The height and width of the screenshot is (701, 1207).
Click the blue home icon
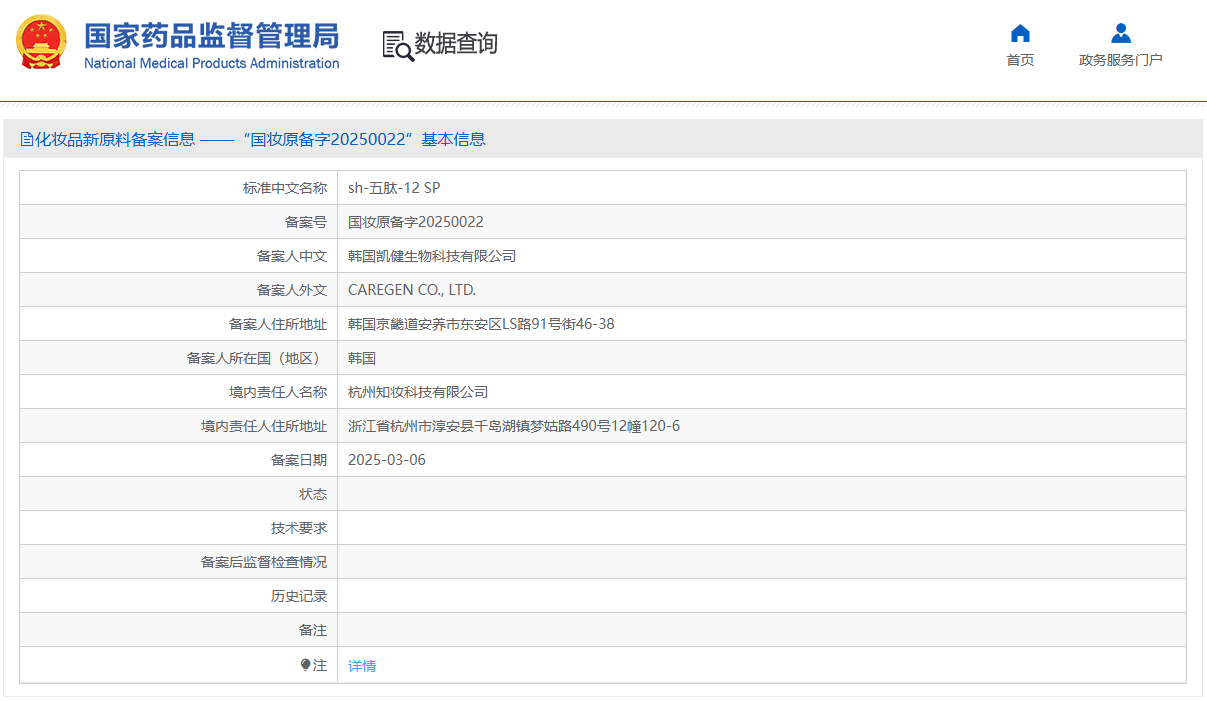(x=1020, y=33)
